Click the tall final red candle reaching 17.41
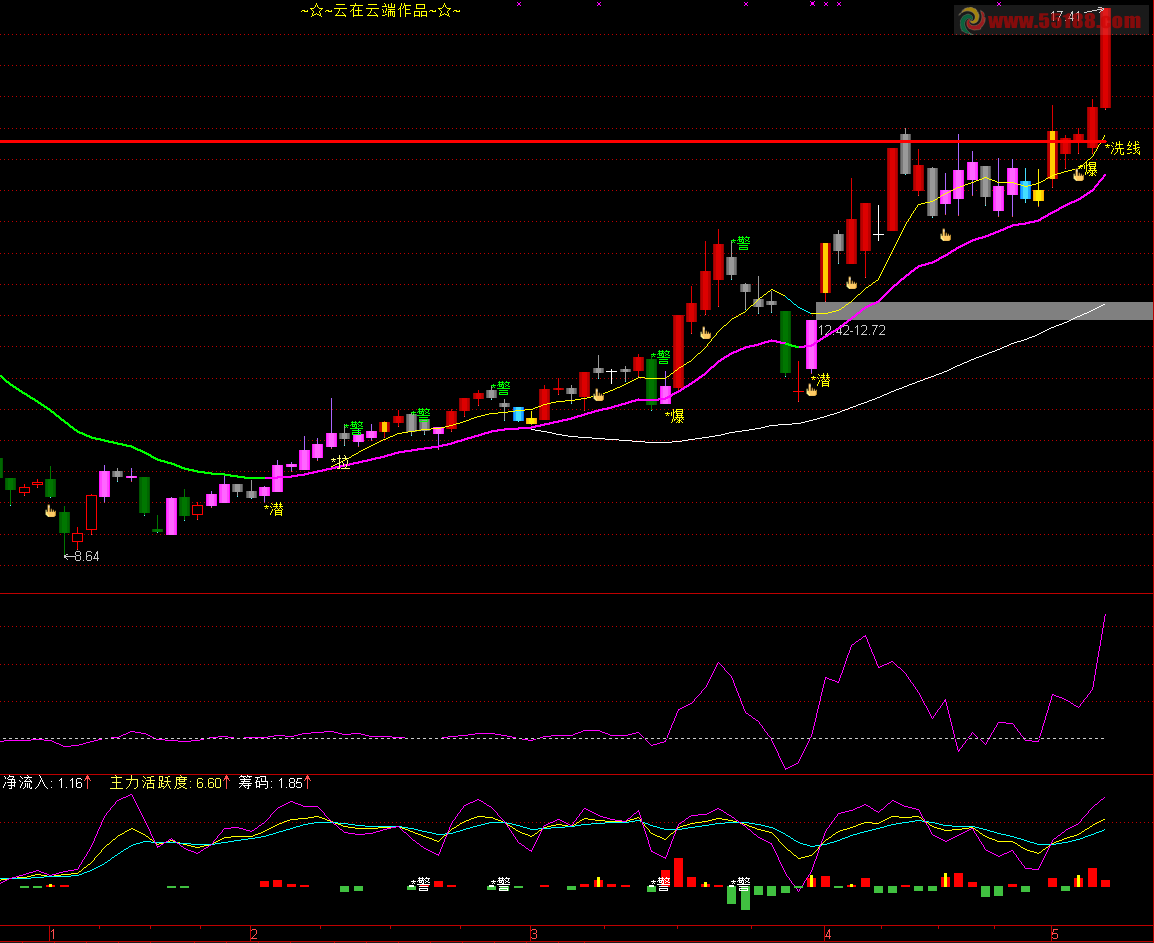Image resolution: width=1154 pixels, height=943 pixels. [x=1105, y=59]
